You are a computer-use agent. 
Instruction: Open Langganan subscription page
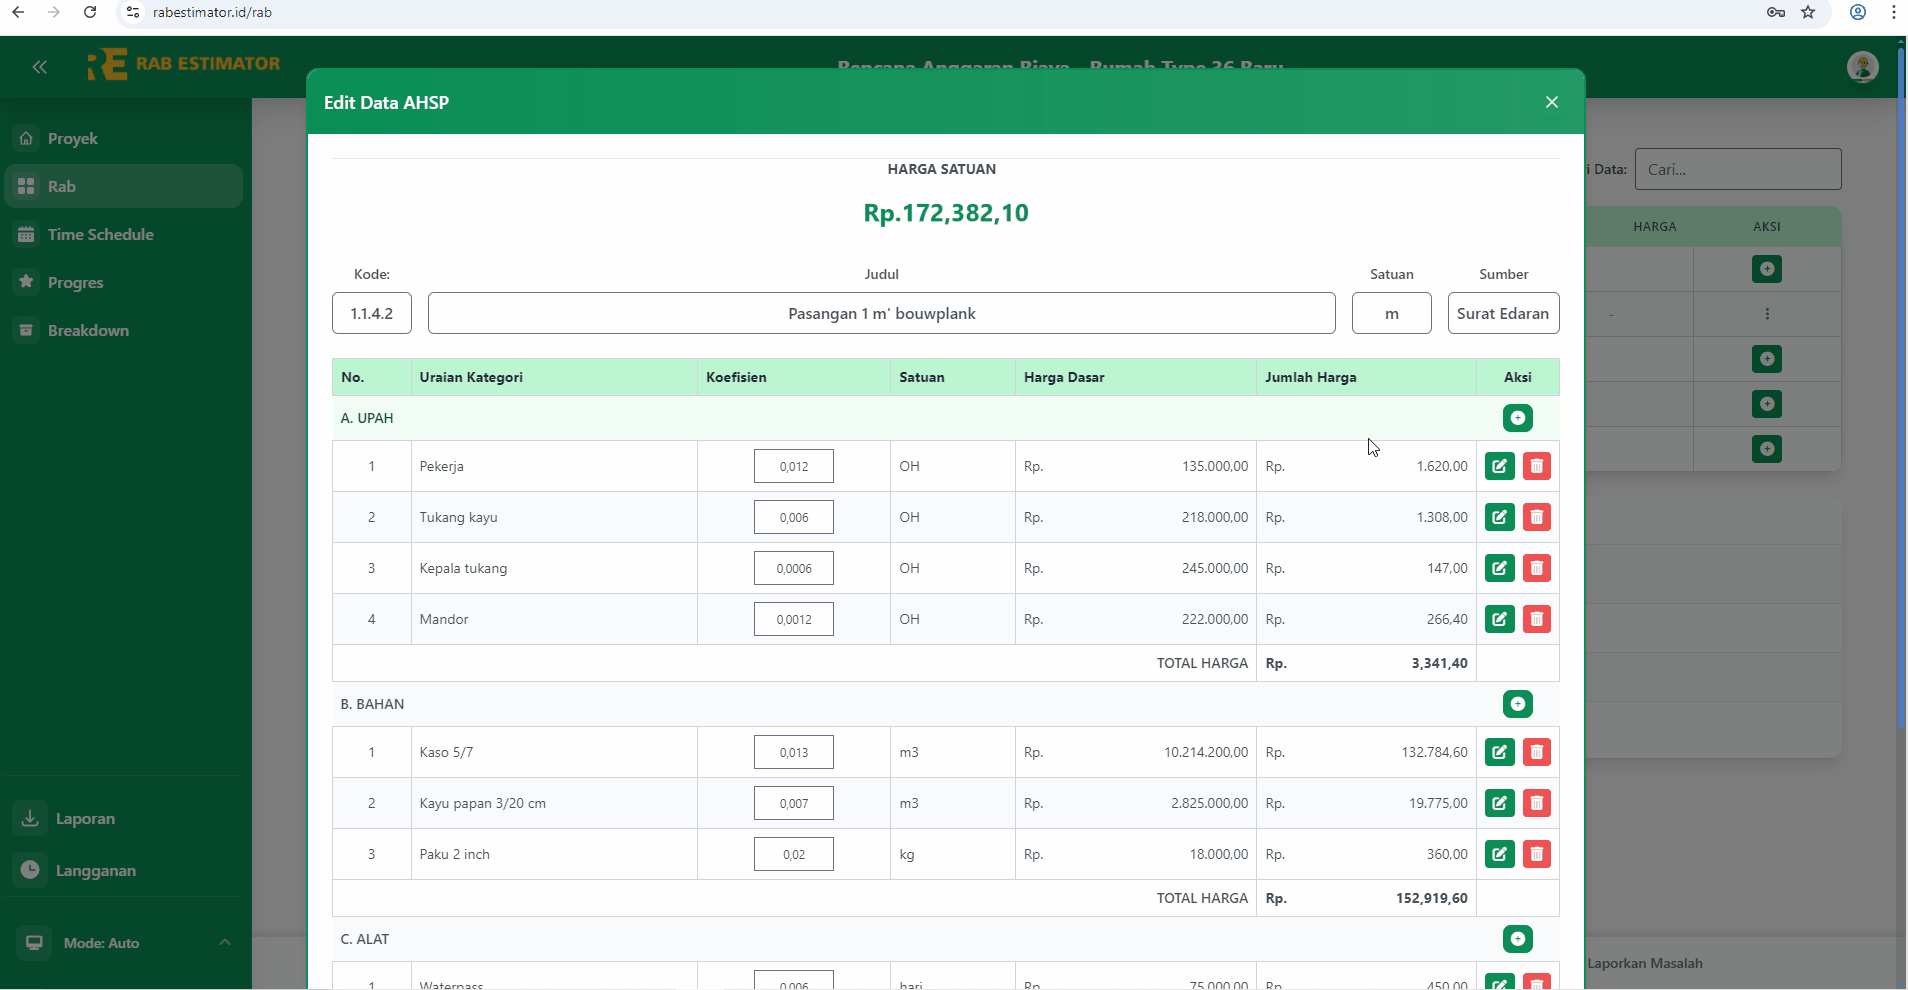point(95,870)
